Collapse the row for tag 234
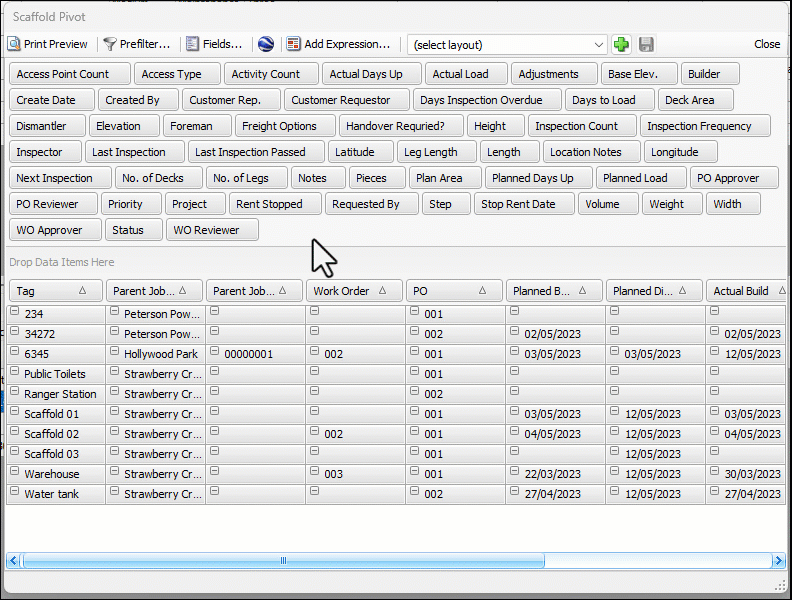 coord(14,312)
